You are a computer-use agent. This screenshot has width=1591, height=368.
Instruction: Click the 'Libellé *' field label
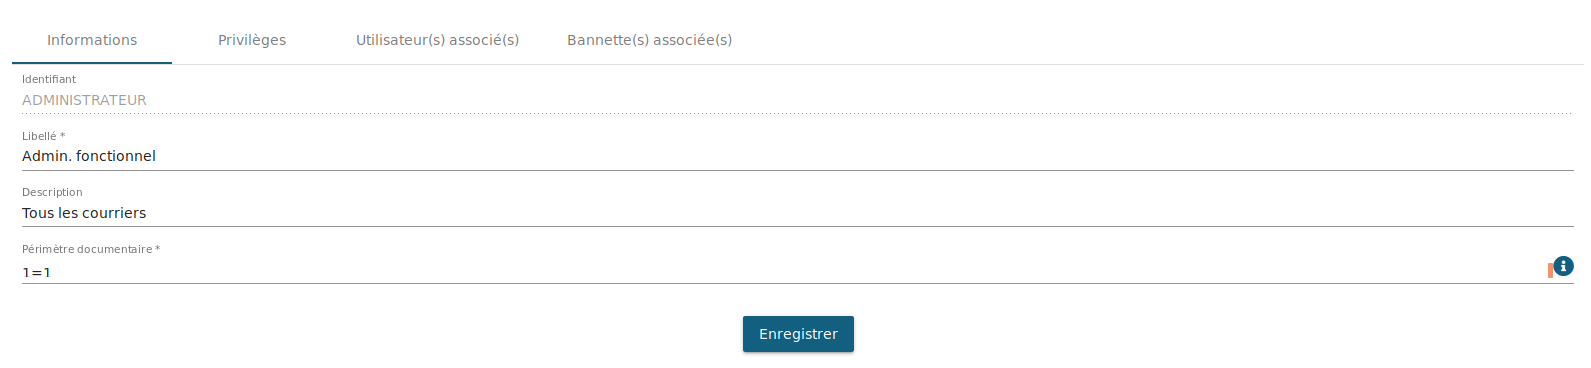pos(43,136)
